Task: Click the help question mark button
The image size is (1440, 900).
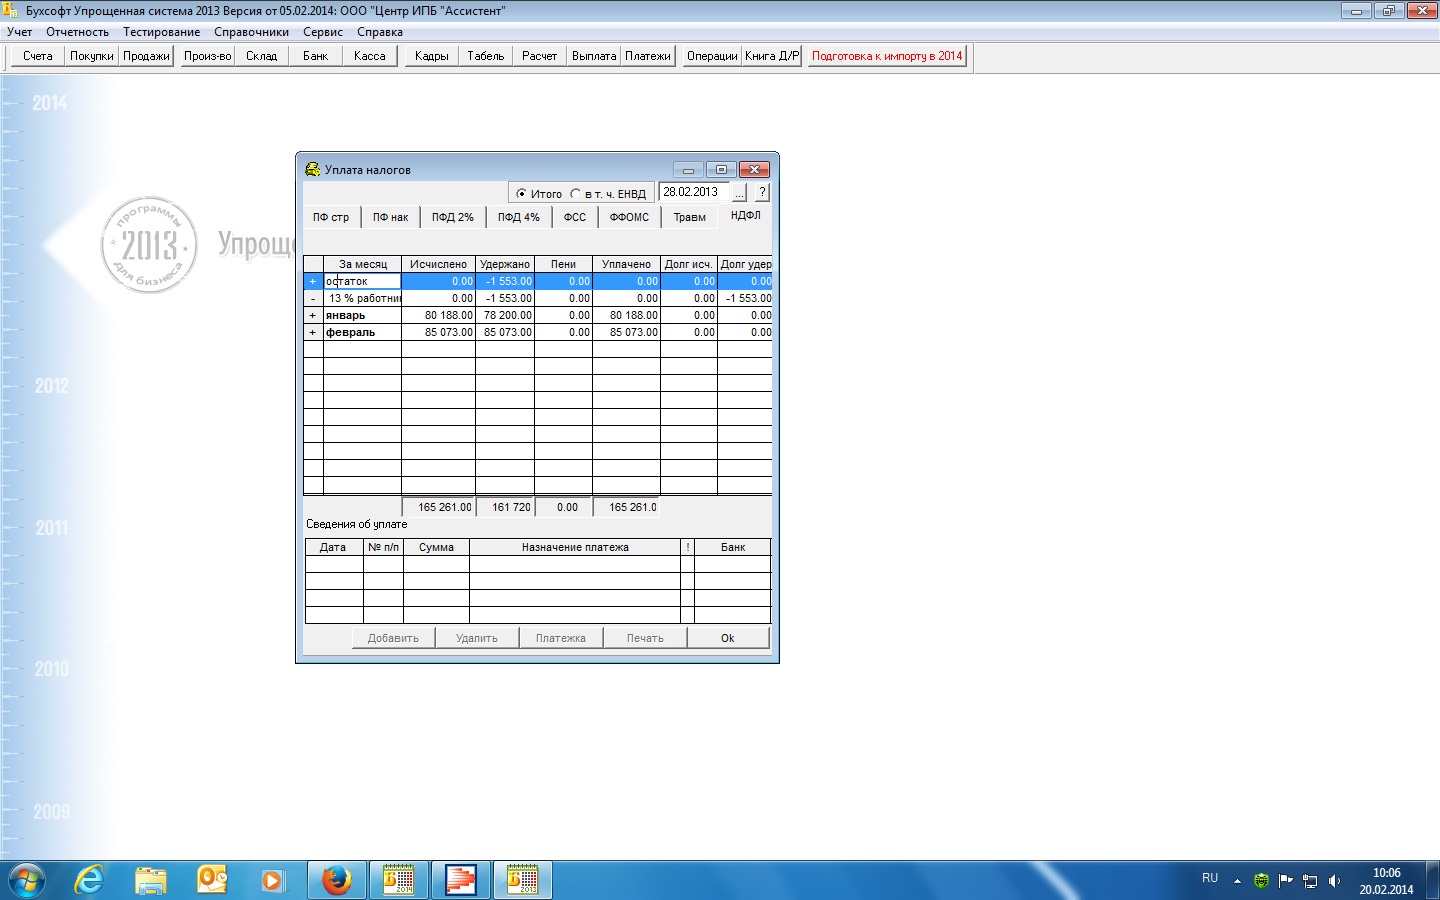Action: click(x=762, y=192)
